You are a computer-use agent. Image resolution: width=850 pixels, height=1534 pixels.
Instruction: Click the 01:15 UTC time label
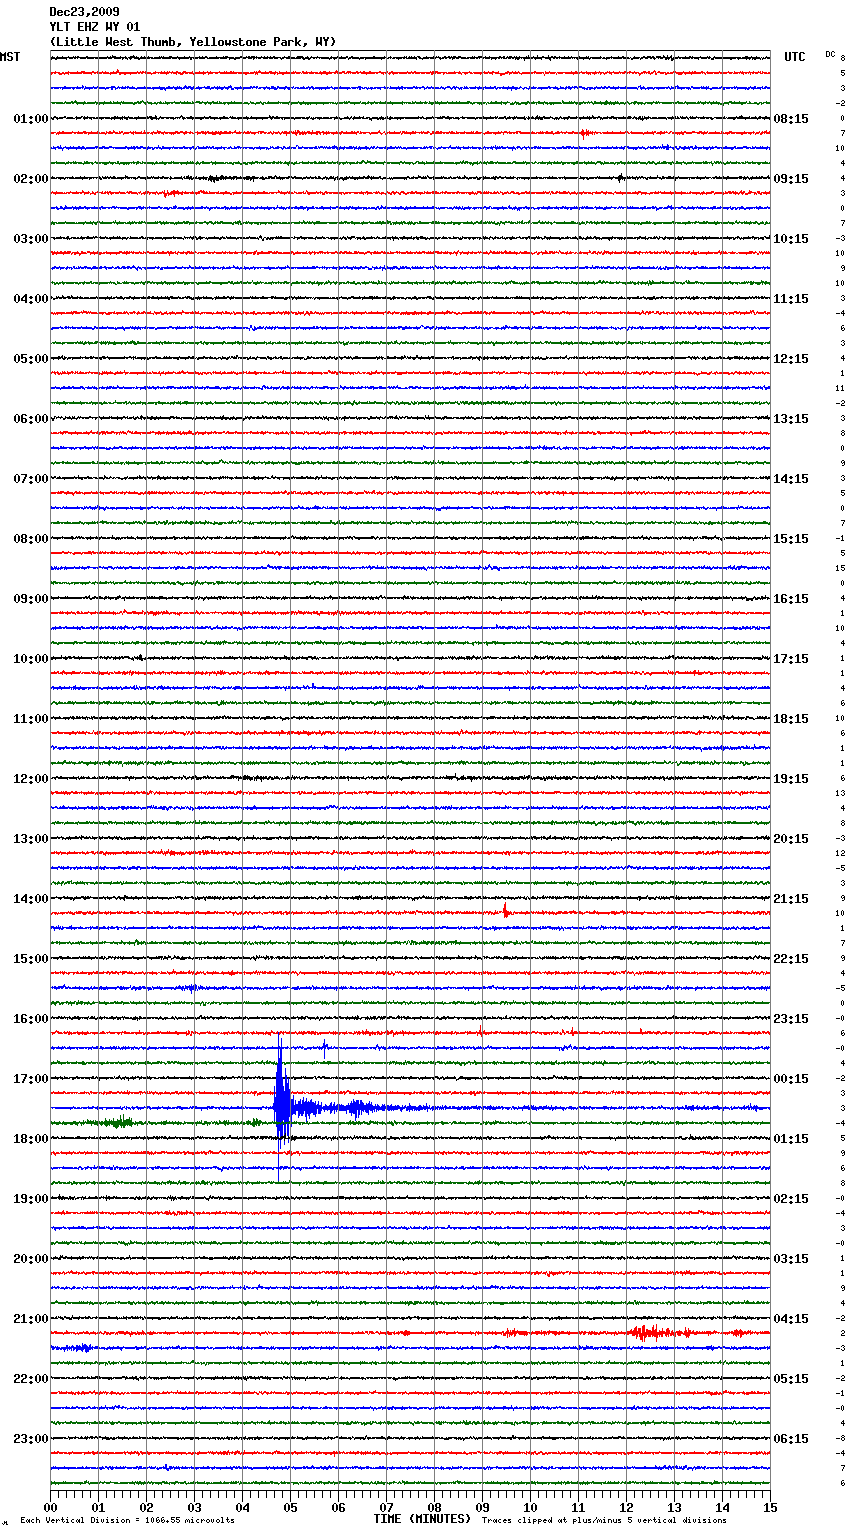791,1139
